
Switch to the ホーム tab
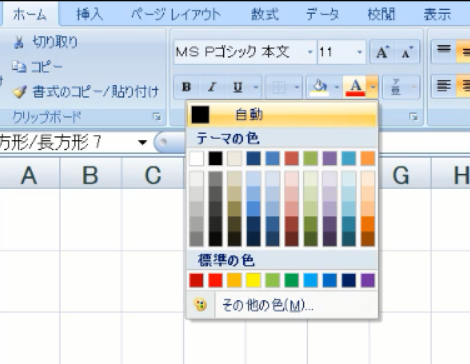30,15
